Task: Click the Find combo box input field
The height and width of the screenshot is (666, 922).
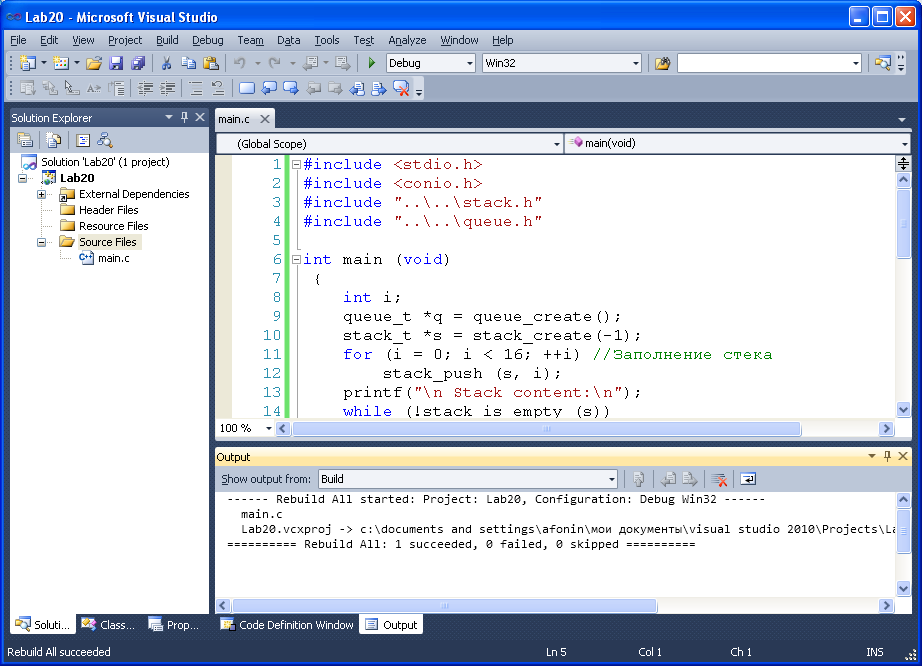Action: [764, 63]
